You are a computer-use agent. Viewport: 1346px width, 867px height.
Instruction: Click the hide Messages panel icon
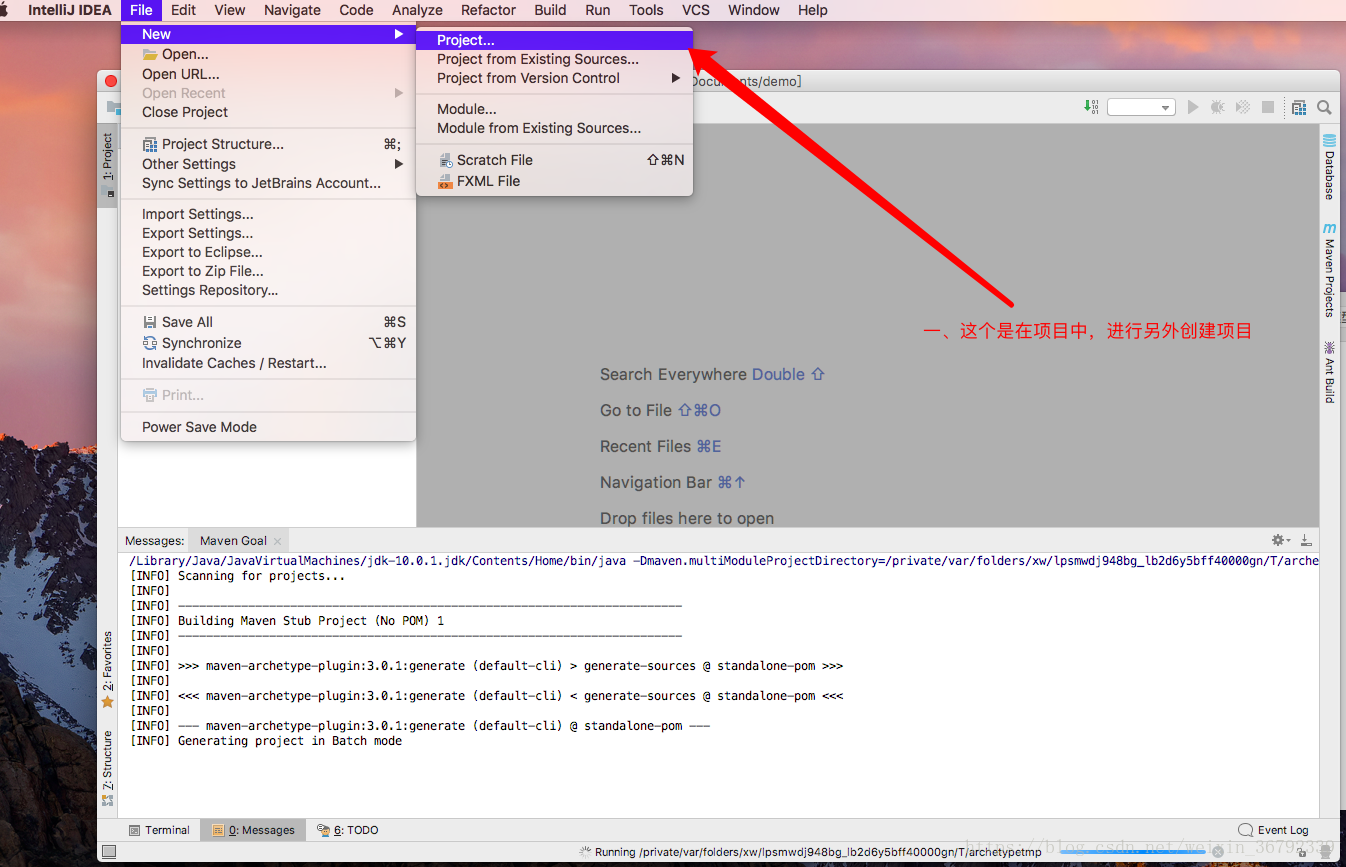tap(1305, 540)
